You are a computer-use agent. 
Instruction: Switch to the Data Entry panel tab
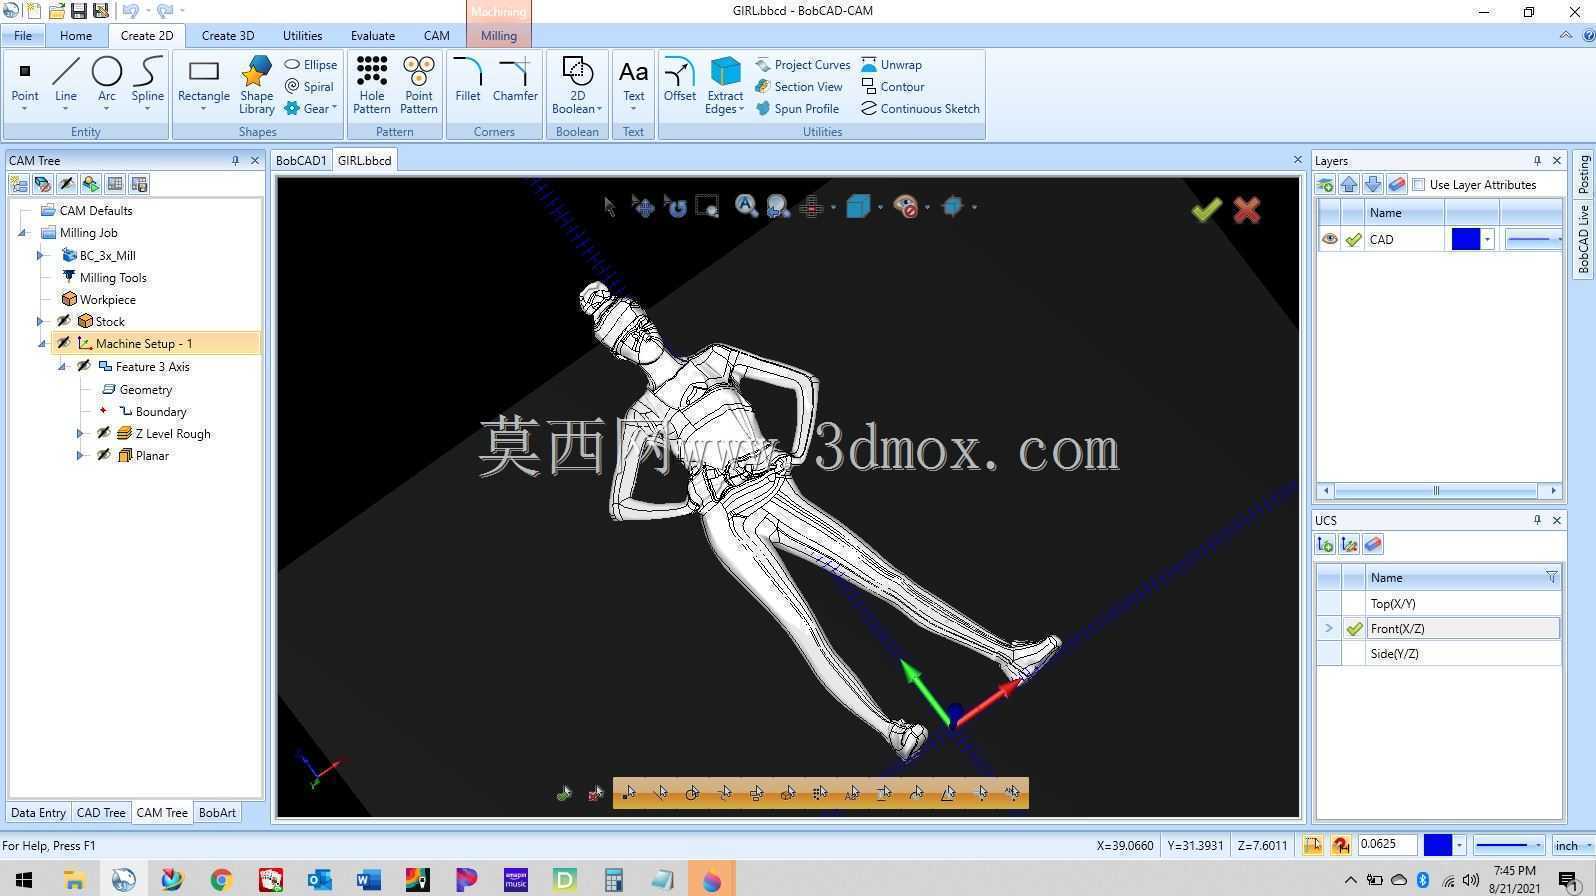38,813
